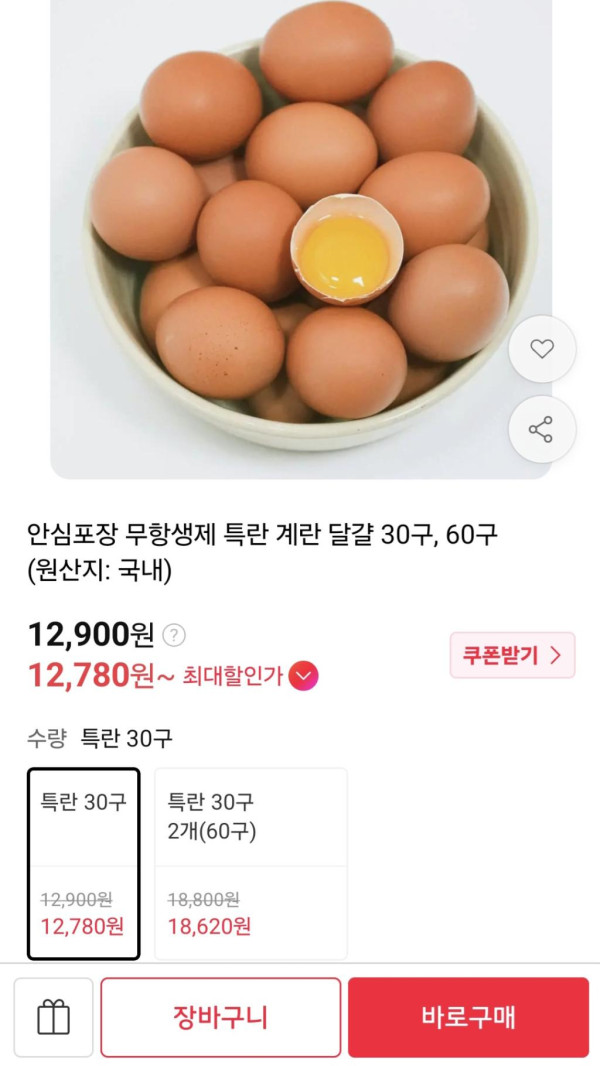Click the (원산지: 국내) origin text
The height and width of the screenshot is (1066, 600).
[100, 571]
